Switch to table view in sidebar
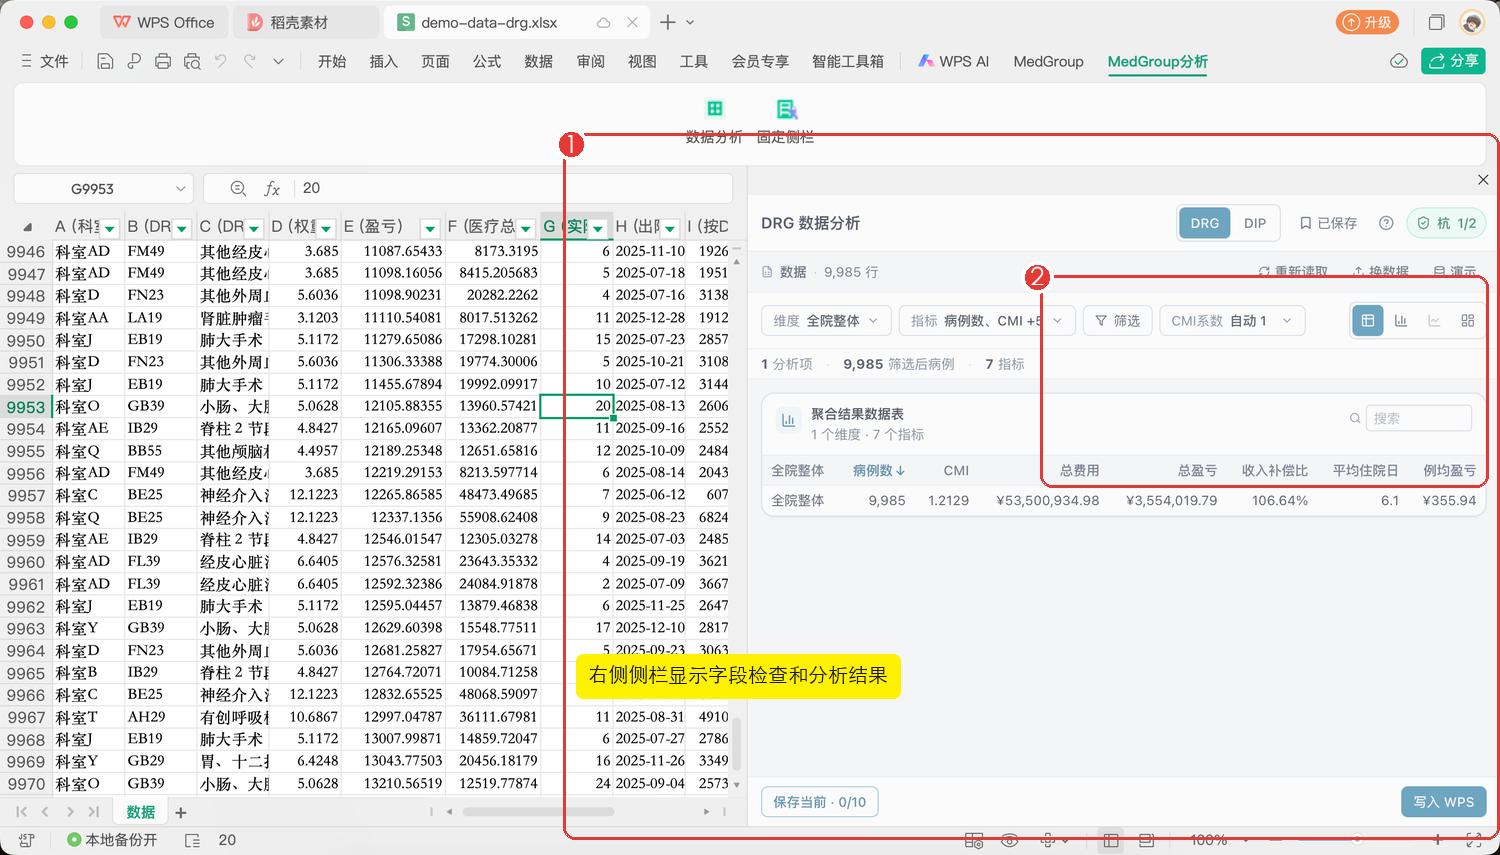 tap(1367, 320)
